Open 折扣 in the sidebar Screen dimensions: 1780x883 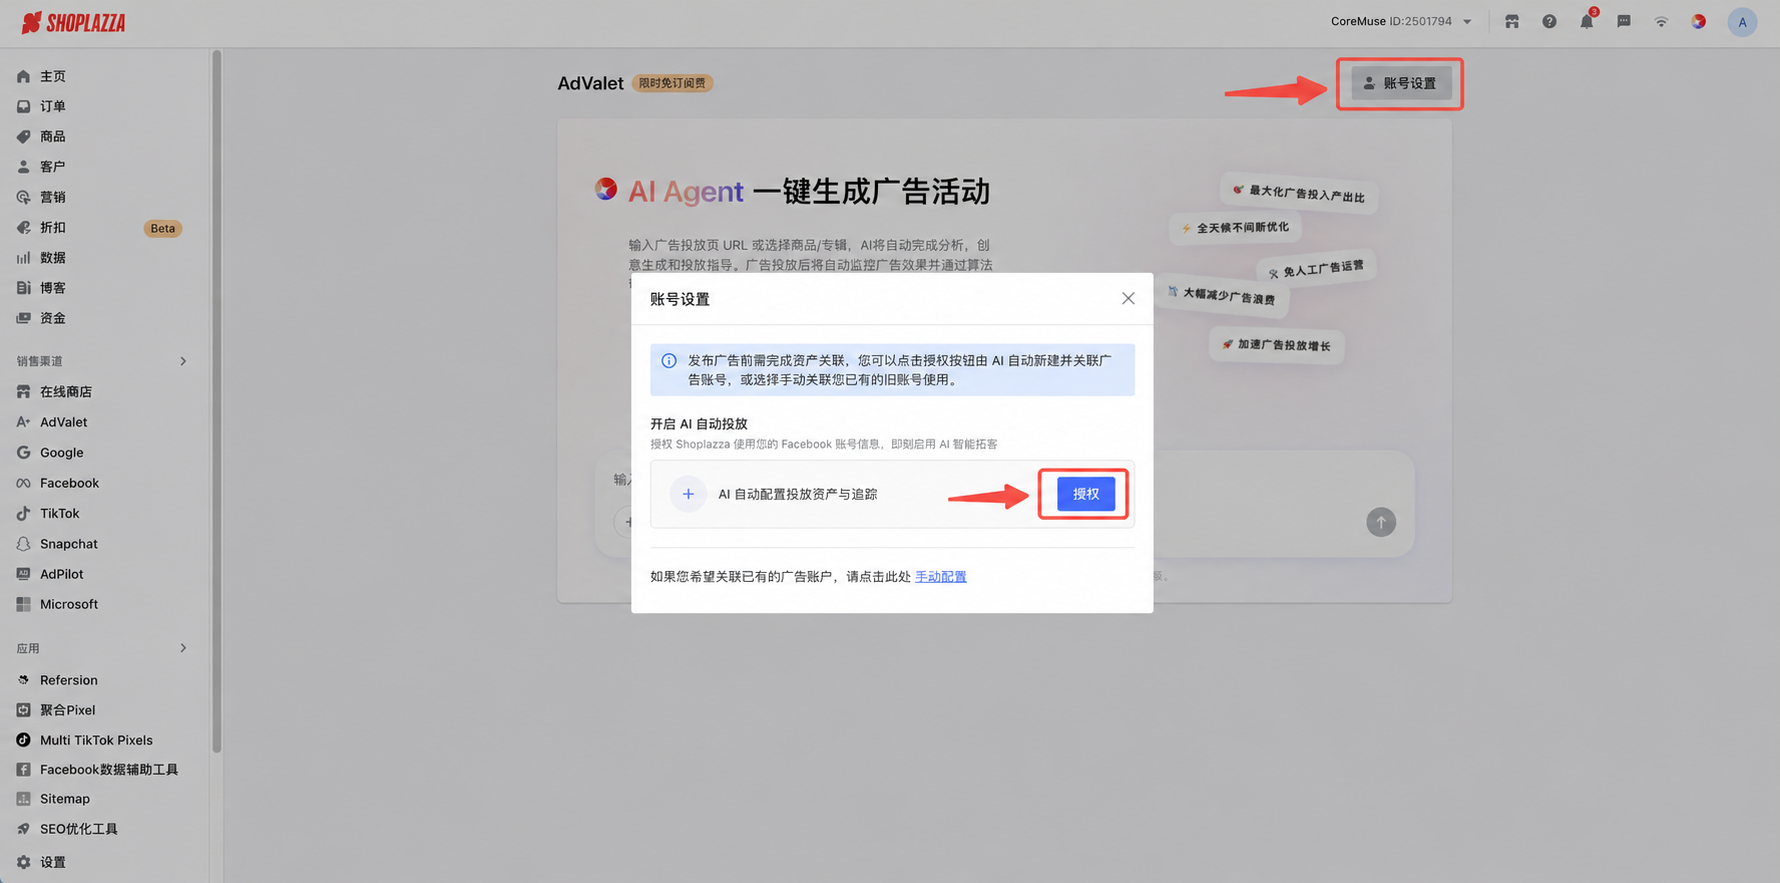pyautogui.click(x=53, y=227)
